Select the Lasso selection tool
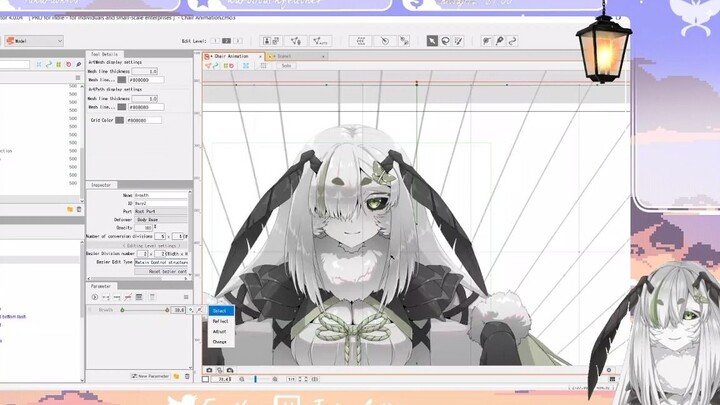The width and height of the screenshot is (720, 405). [445, 41]
